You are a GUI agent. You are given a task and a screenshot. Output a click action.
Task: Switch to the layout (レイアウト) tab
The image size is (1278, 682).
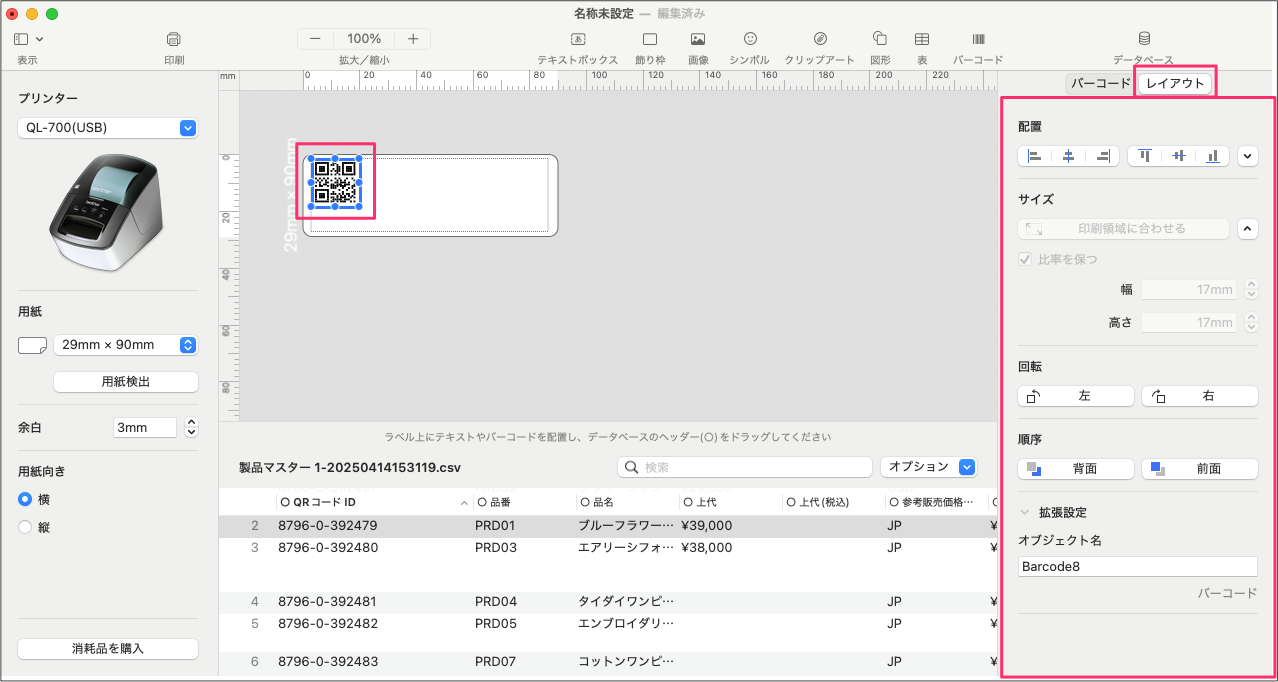pyautogui.click(x=1175, y=84)
